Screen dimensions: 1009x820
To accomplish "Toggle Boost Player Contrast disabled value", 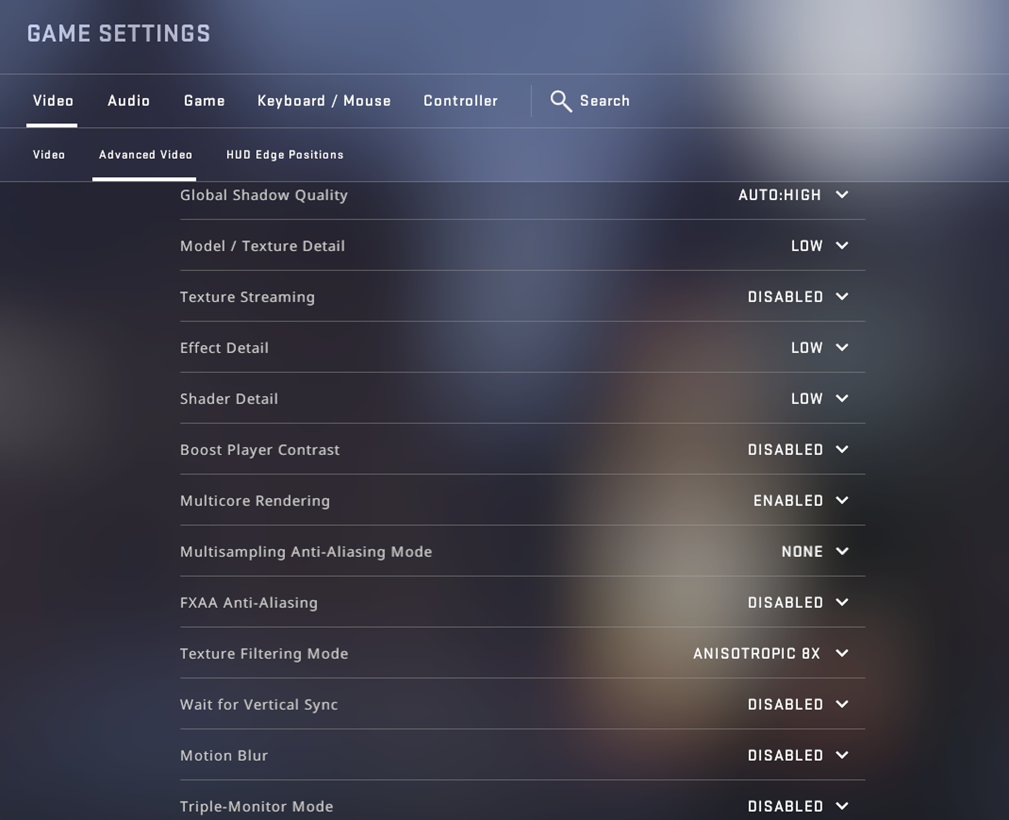I will click(x=785, y=450).
